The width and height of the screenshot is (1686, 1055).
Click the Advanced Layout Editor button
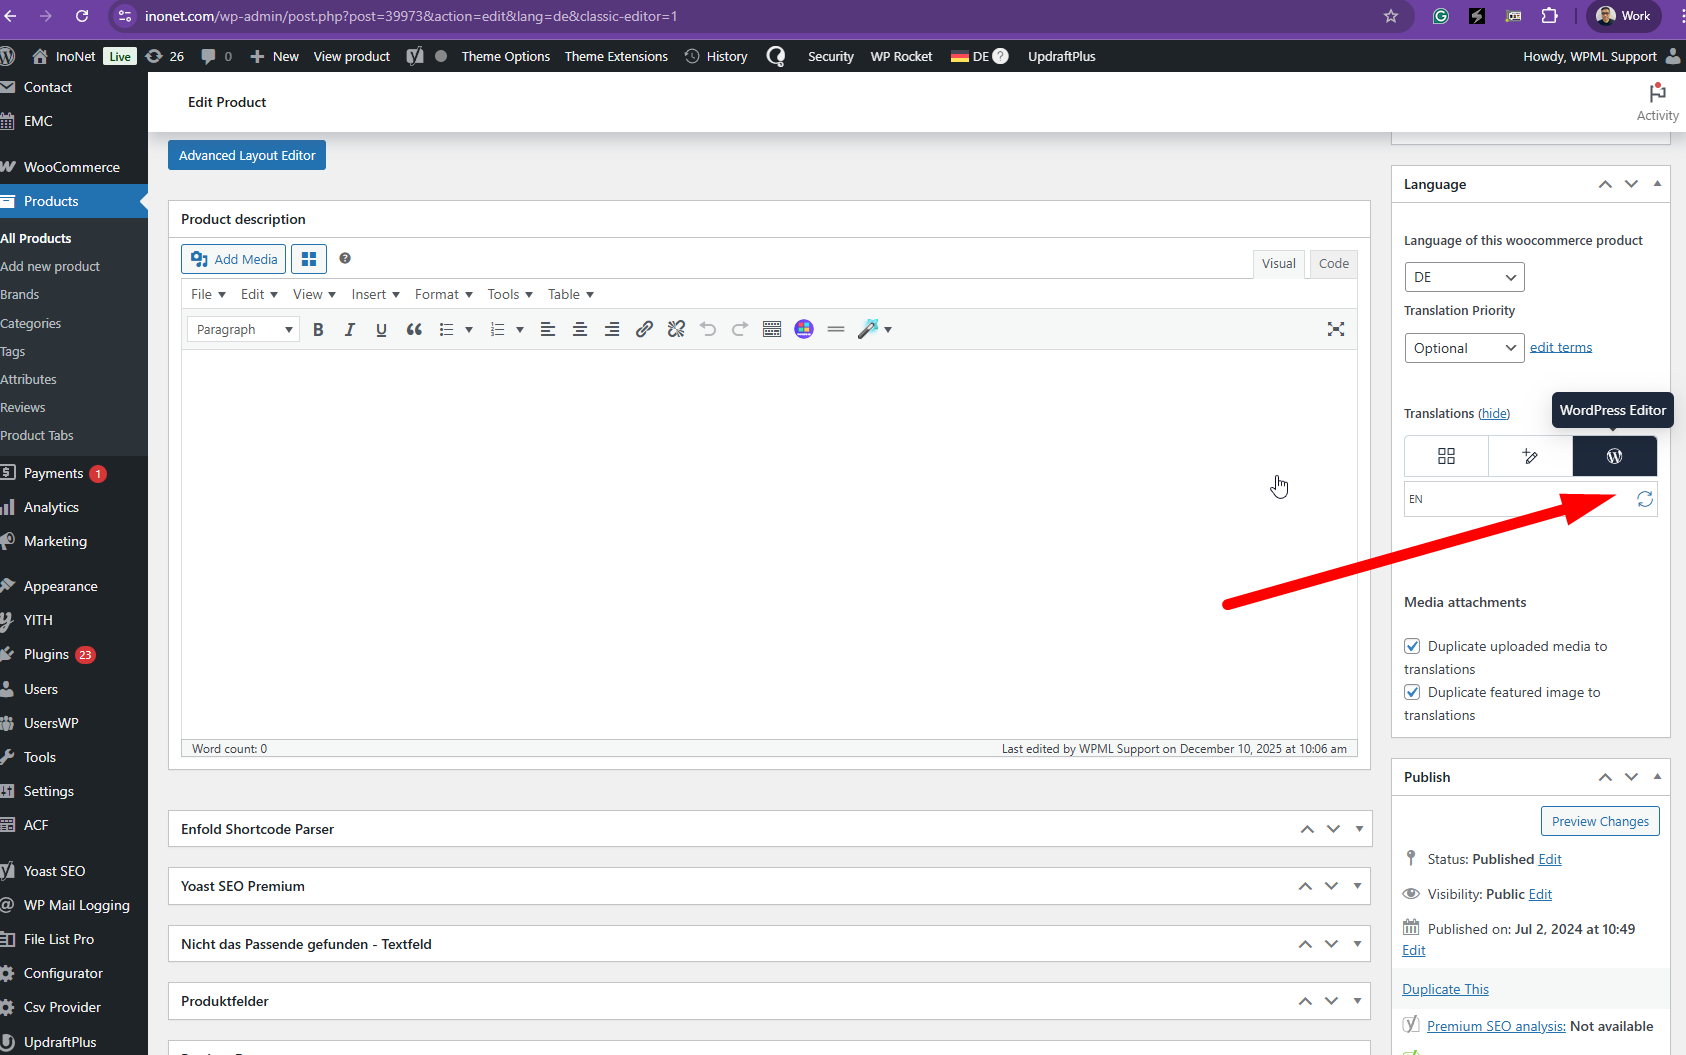pos(247,155)
